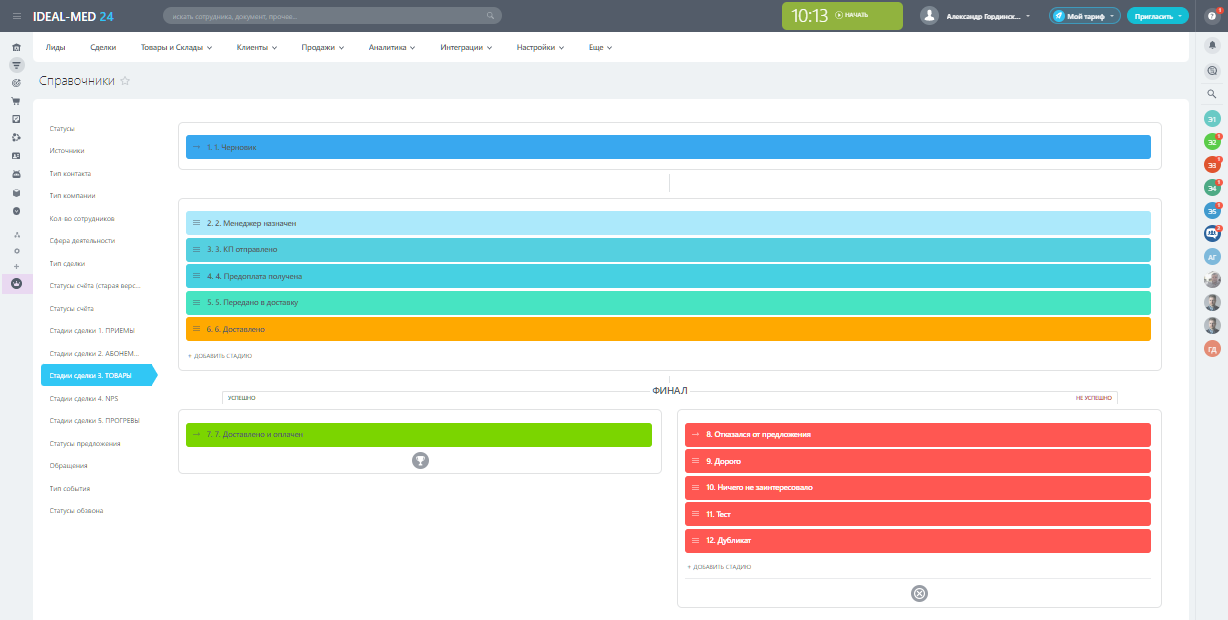
Task: Click the circle-down chevron icon in left sidebar
Action: pos(16,211)
